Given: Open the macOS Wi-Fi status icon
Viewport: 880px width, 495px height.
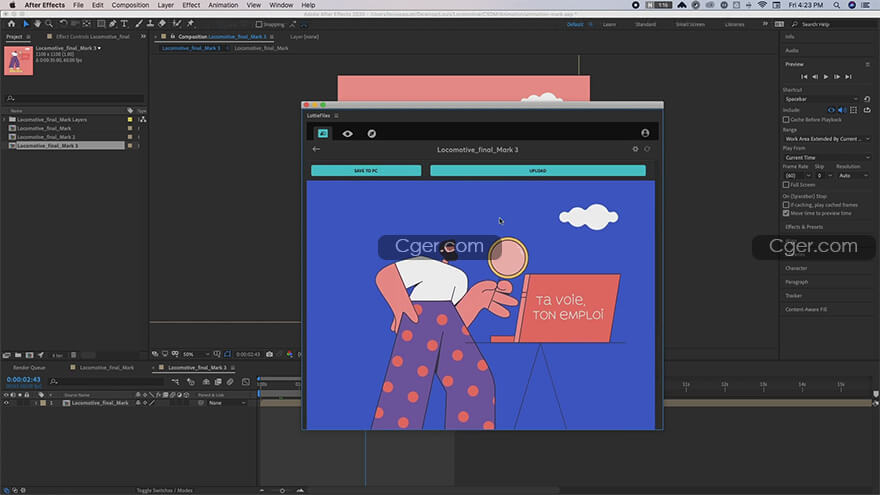Looking at the screenshot, I should tap(762, 5).
